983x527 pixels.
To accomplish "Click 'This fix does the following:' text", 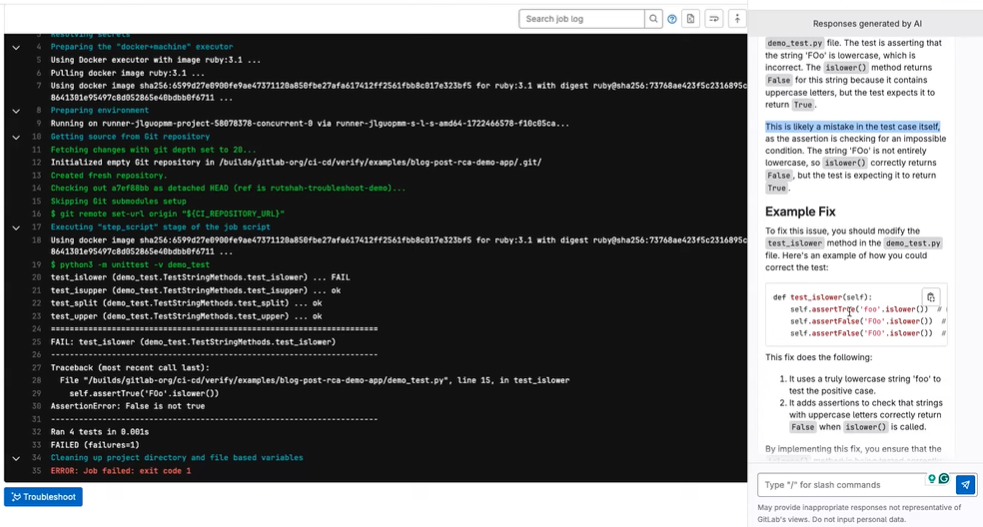I will coord(819,357).
